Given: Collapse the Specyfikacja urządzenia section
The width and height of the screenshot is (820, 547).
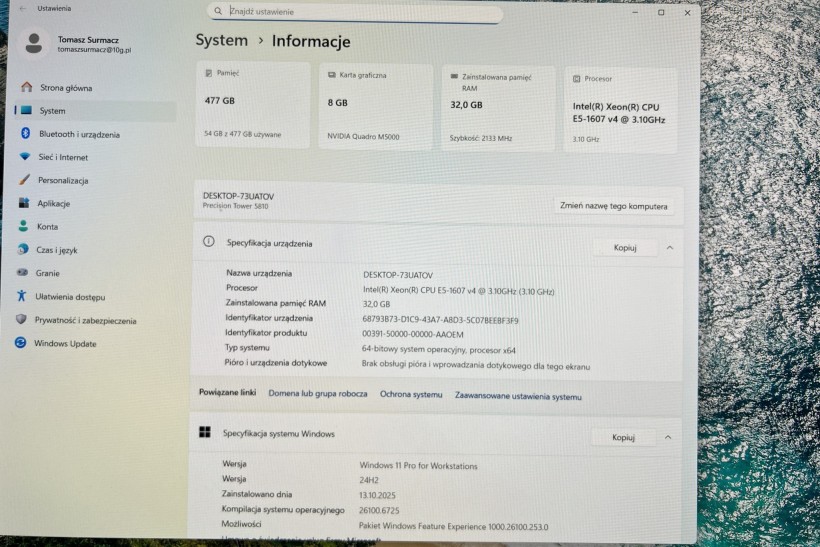Looking at the screenshot, I should [670, 247].
